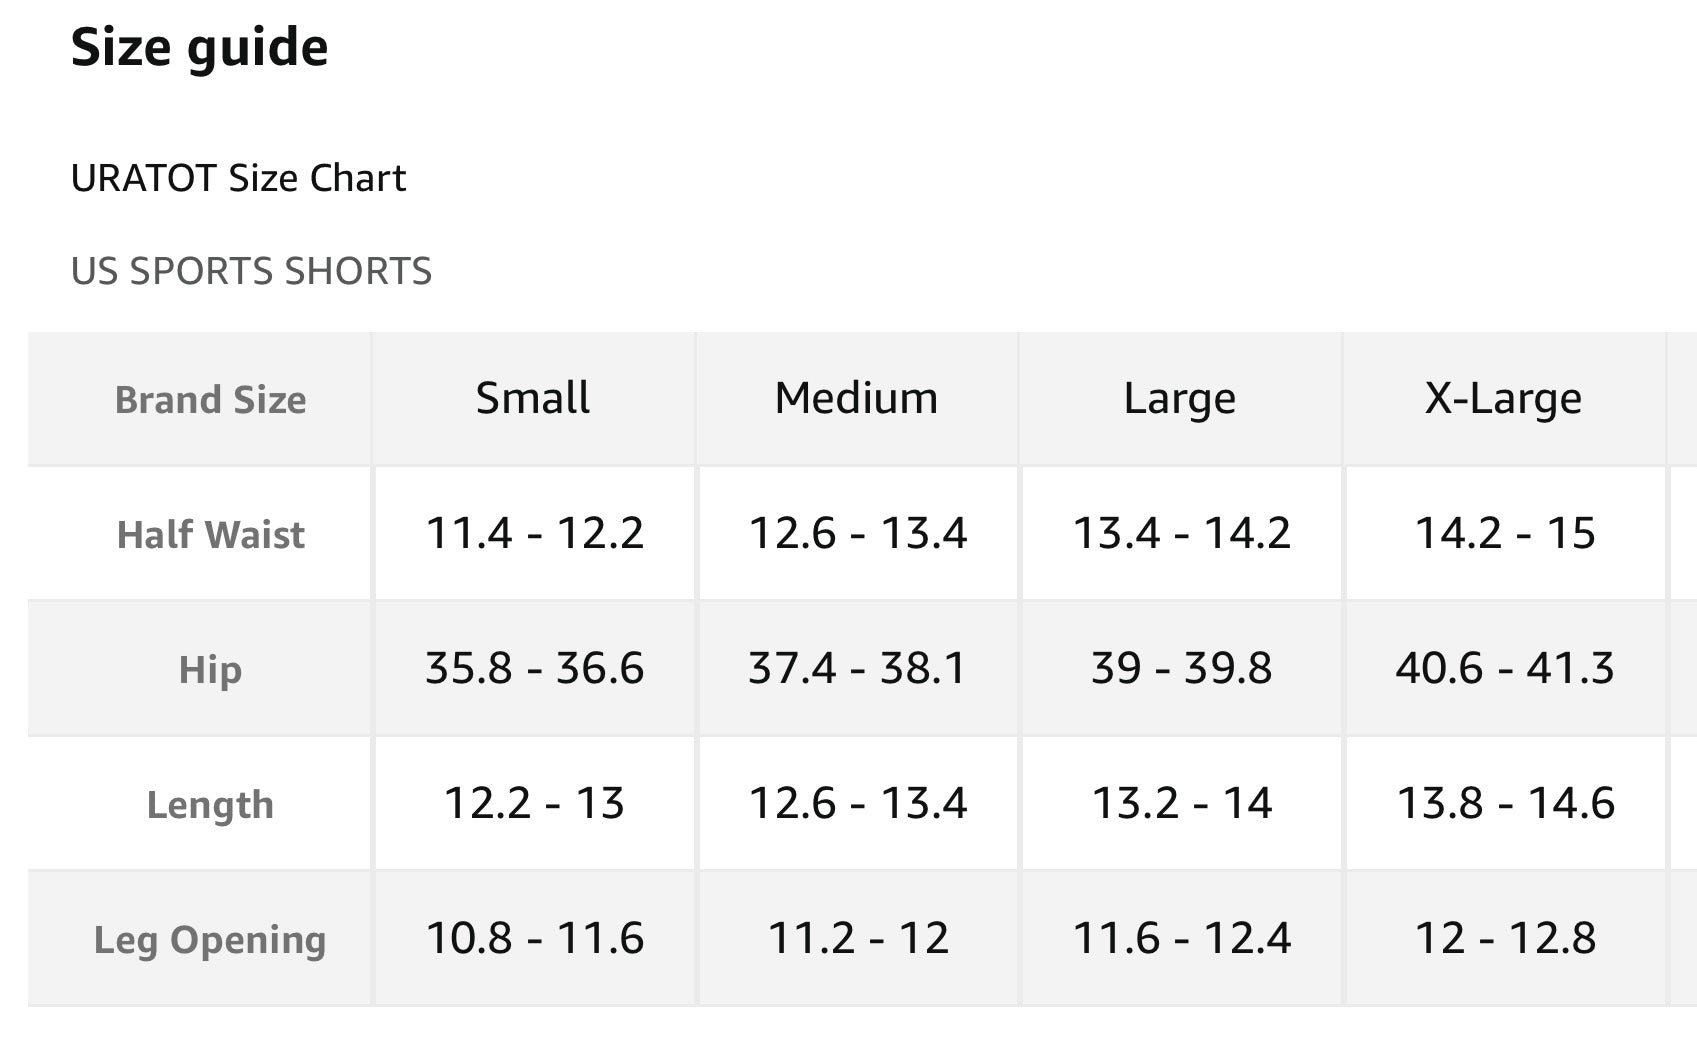Click the Brand Size header cell
Screen dimensions: 1697x1037
pos(210,400)
